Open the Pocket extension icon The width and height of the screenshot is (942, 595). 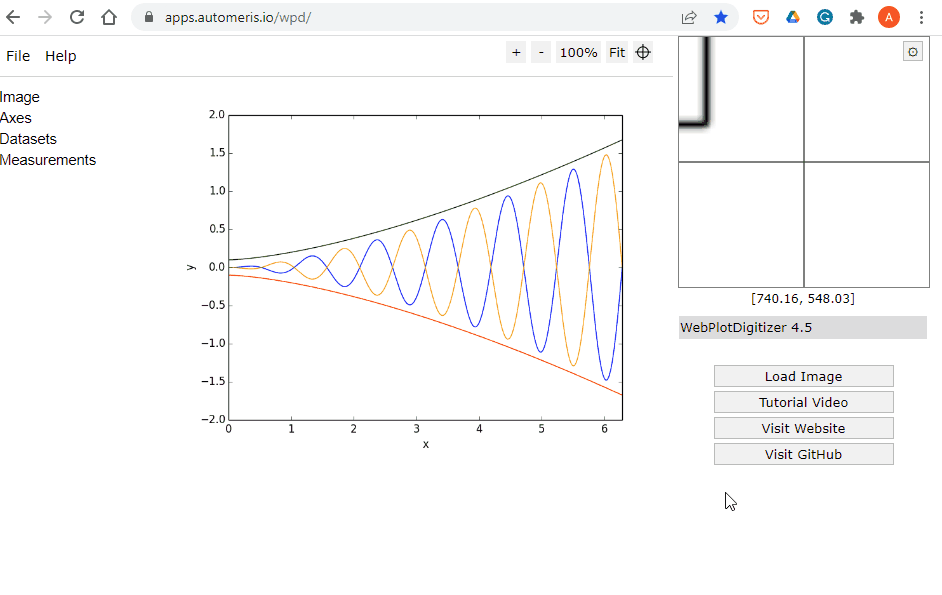pyautogui.click(x=761, y=17)
